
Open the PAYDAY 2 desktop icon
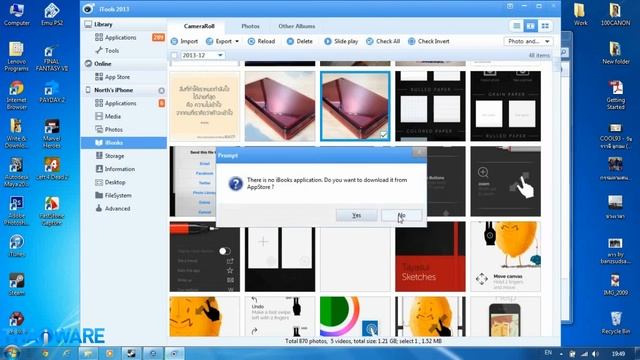tap(52, 92)
